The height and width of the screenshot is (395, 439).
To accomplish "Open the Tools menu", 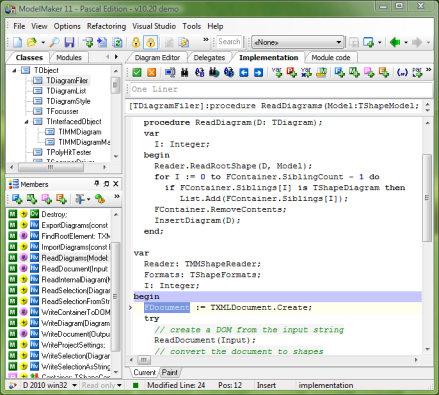I will pos(191,26).
